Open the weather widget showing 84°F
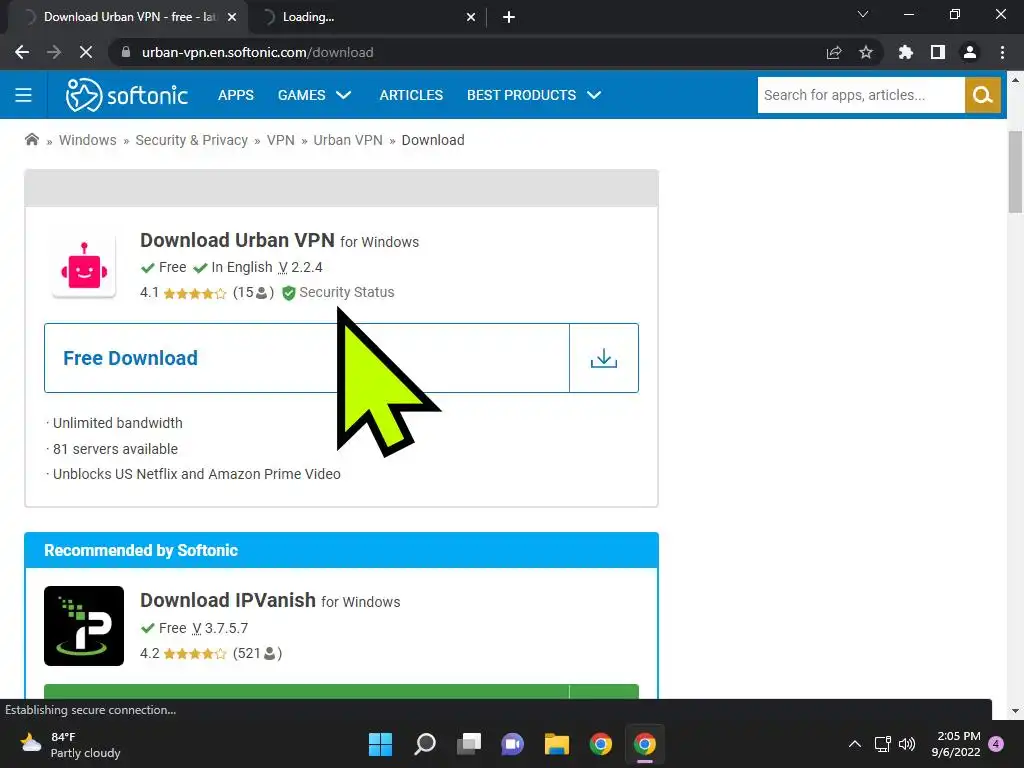The width and height of the screenshot is (1024, 768). click(70, 744)
